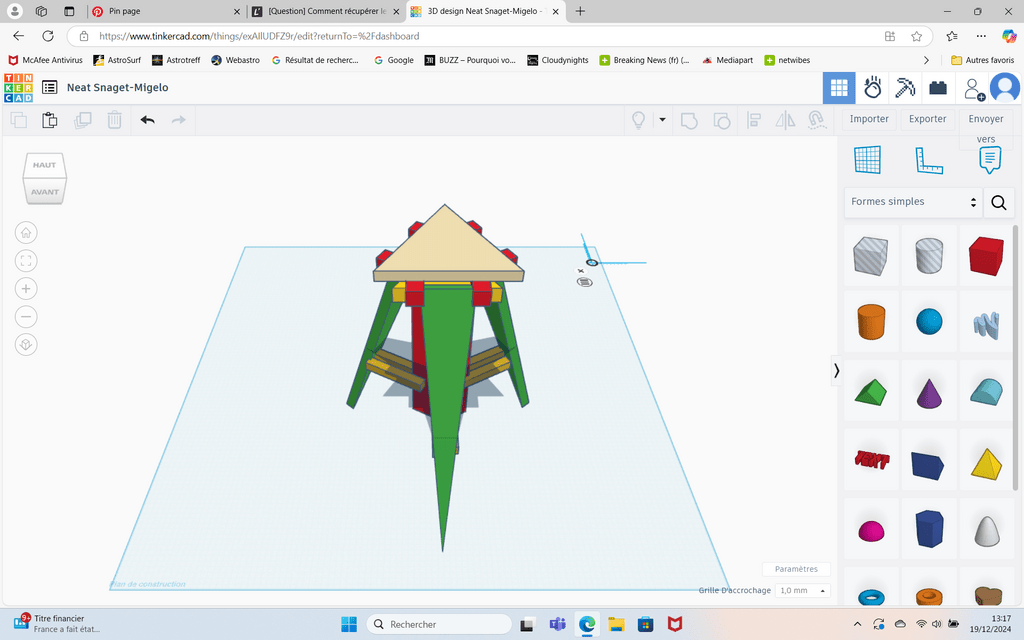1024x640 pixels.
Task: Pick the yellow Pyramid shape
Action: click(x=986, y=464)
